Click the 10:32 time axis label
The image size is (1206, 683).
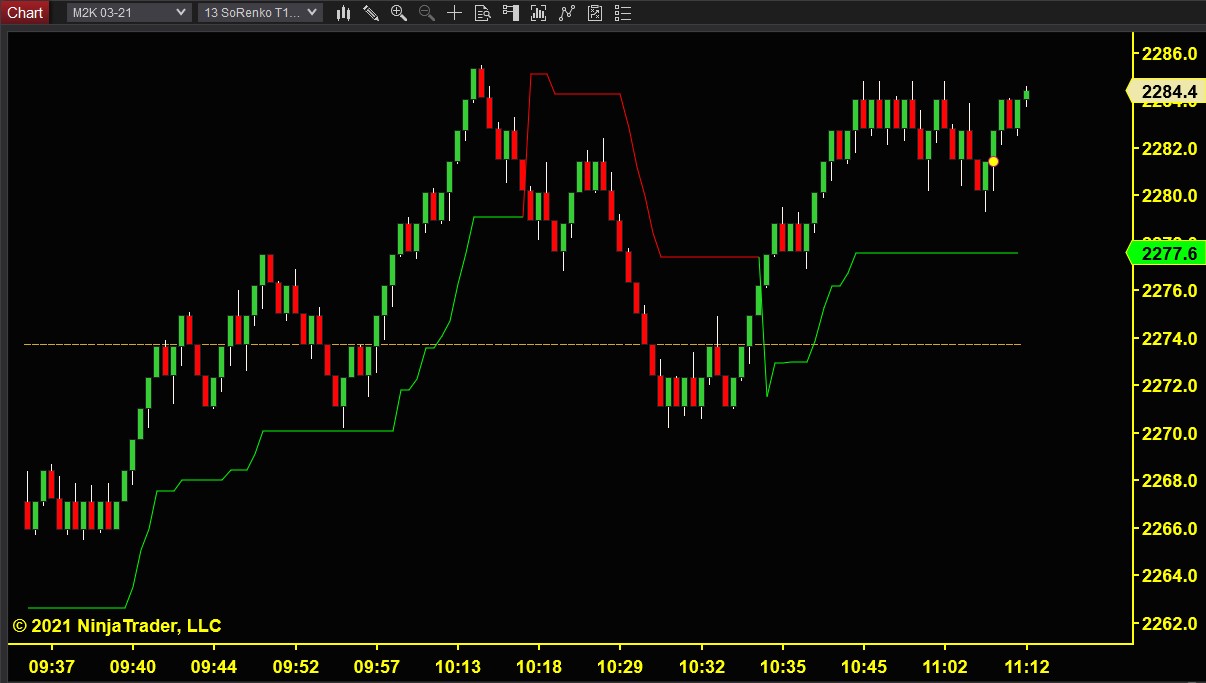(x=700, y=666)
